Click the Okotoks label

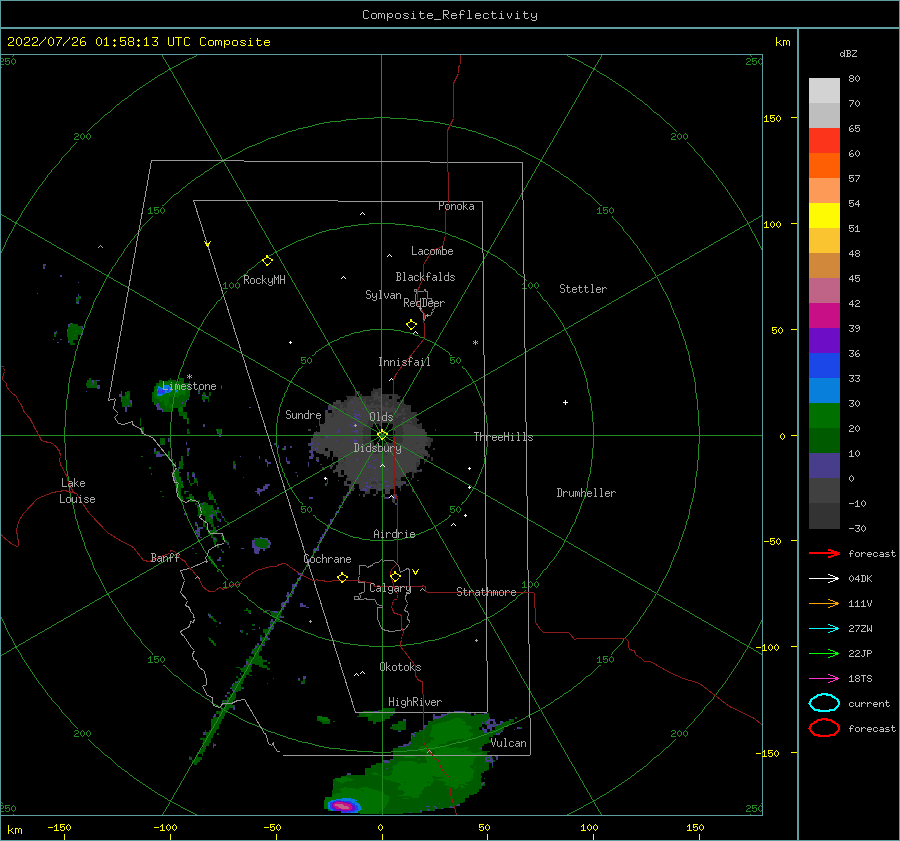pyautogui.click(x=400, y=667)
